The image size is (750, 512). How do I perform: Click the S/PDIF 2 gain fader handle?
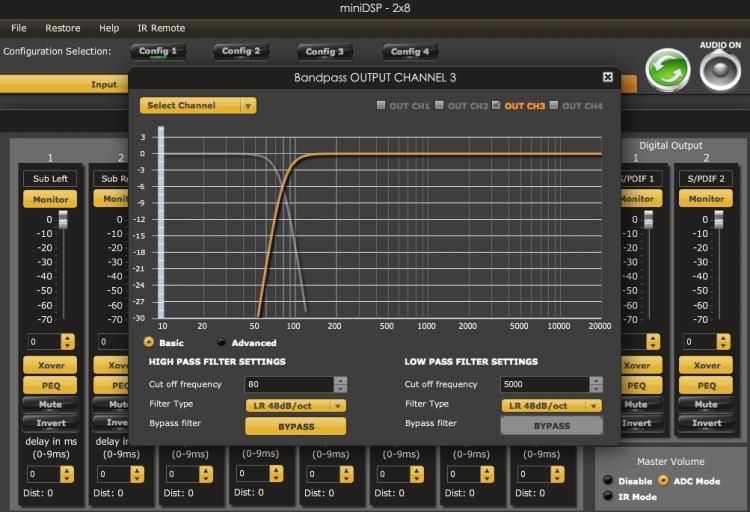718,220
